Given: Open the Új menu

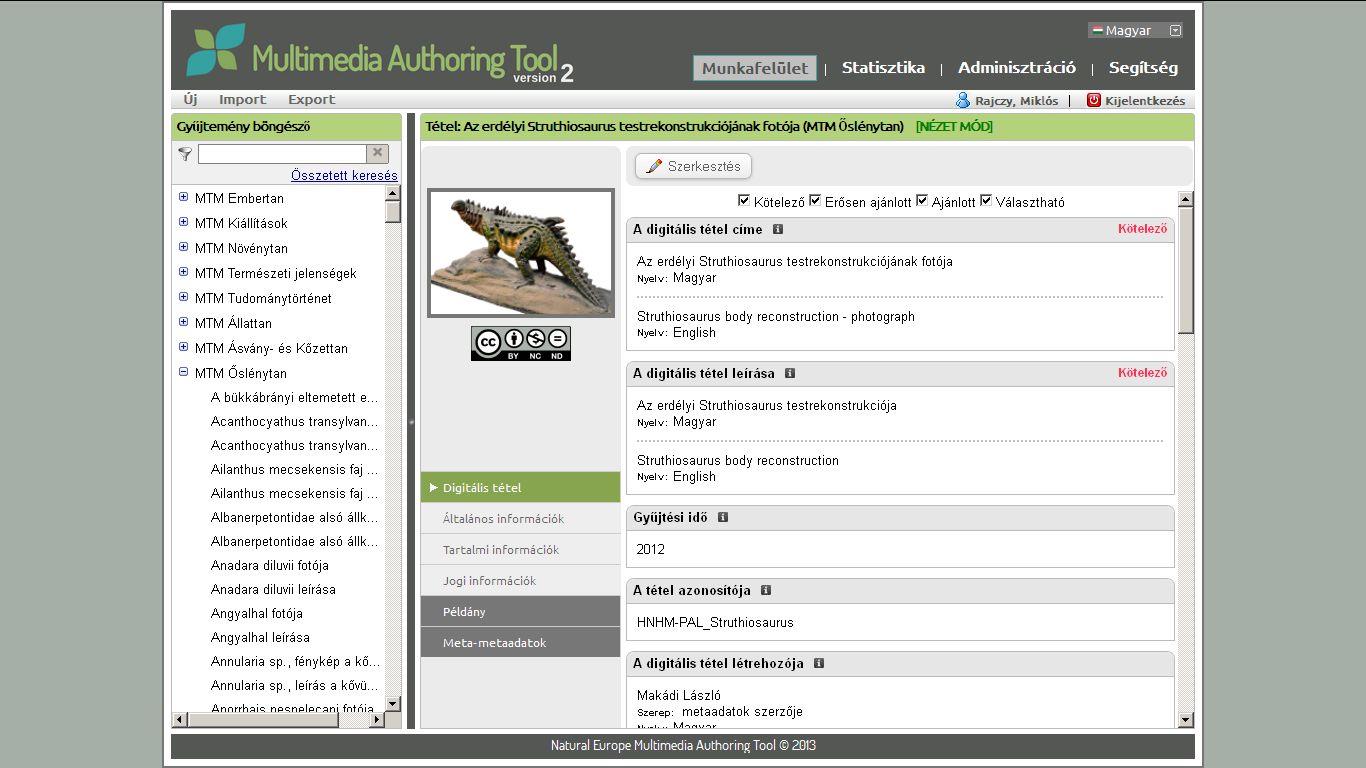Looking at the screenshot, I should 191,100.
